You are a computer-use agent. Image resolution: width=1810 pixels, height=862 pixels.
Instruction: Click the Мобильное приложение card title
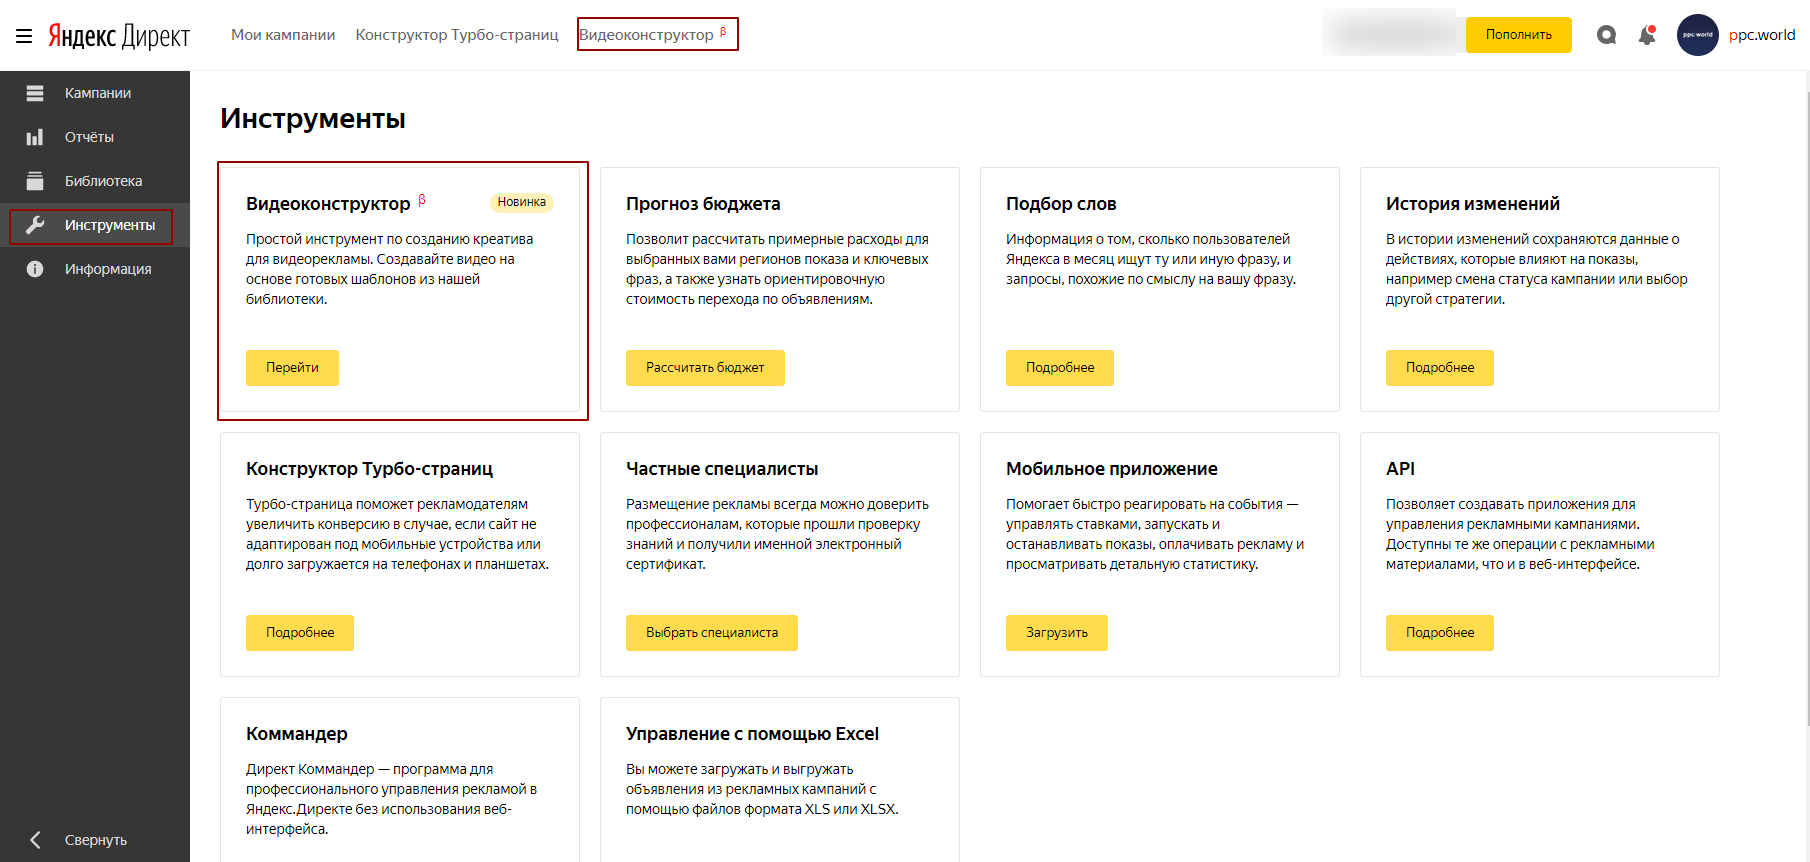(1112, 469)
